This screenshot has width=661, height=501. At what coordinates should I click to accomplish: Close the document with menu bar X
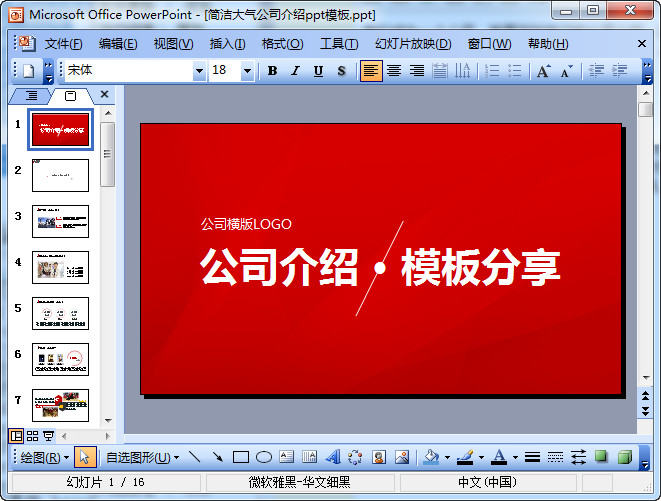coord(642,43)
